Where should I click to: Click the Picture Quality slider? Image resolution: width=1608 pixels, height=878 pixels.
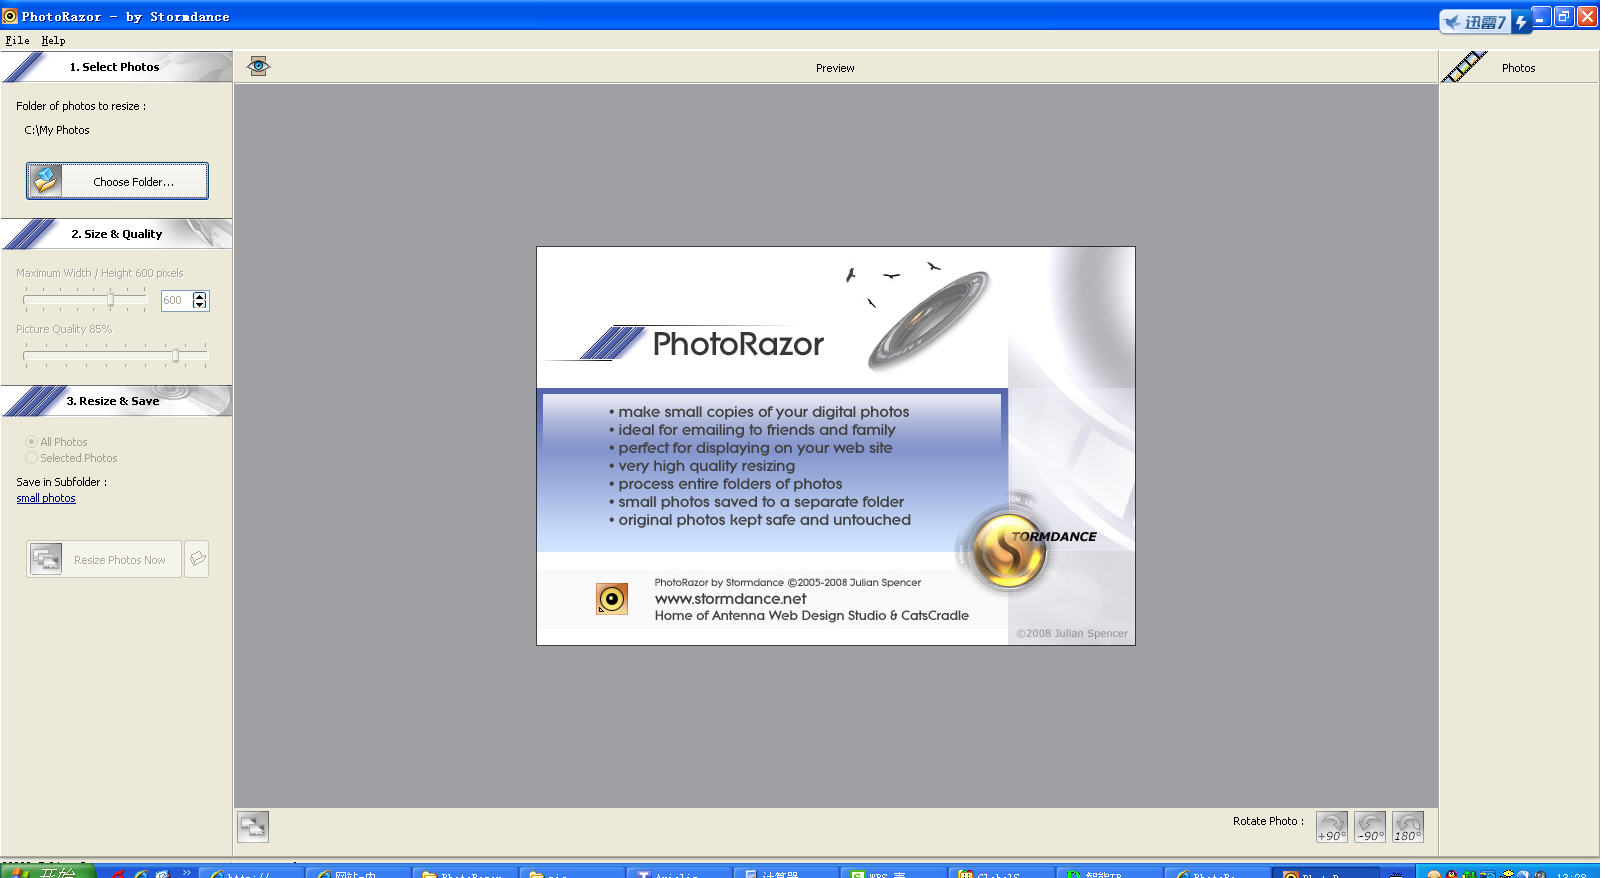tap(116, 355)
